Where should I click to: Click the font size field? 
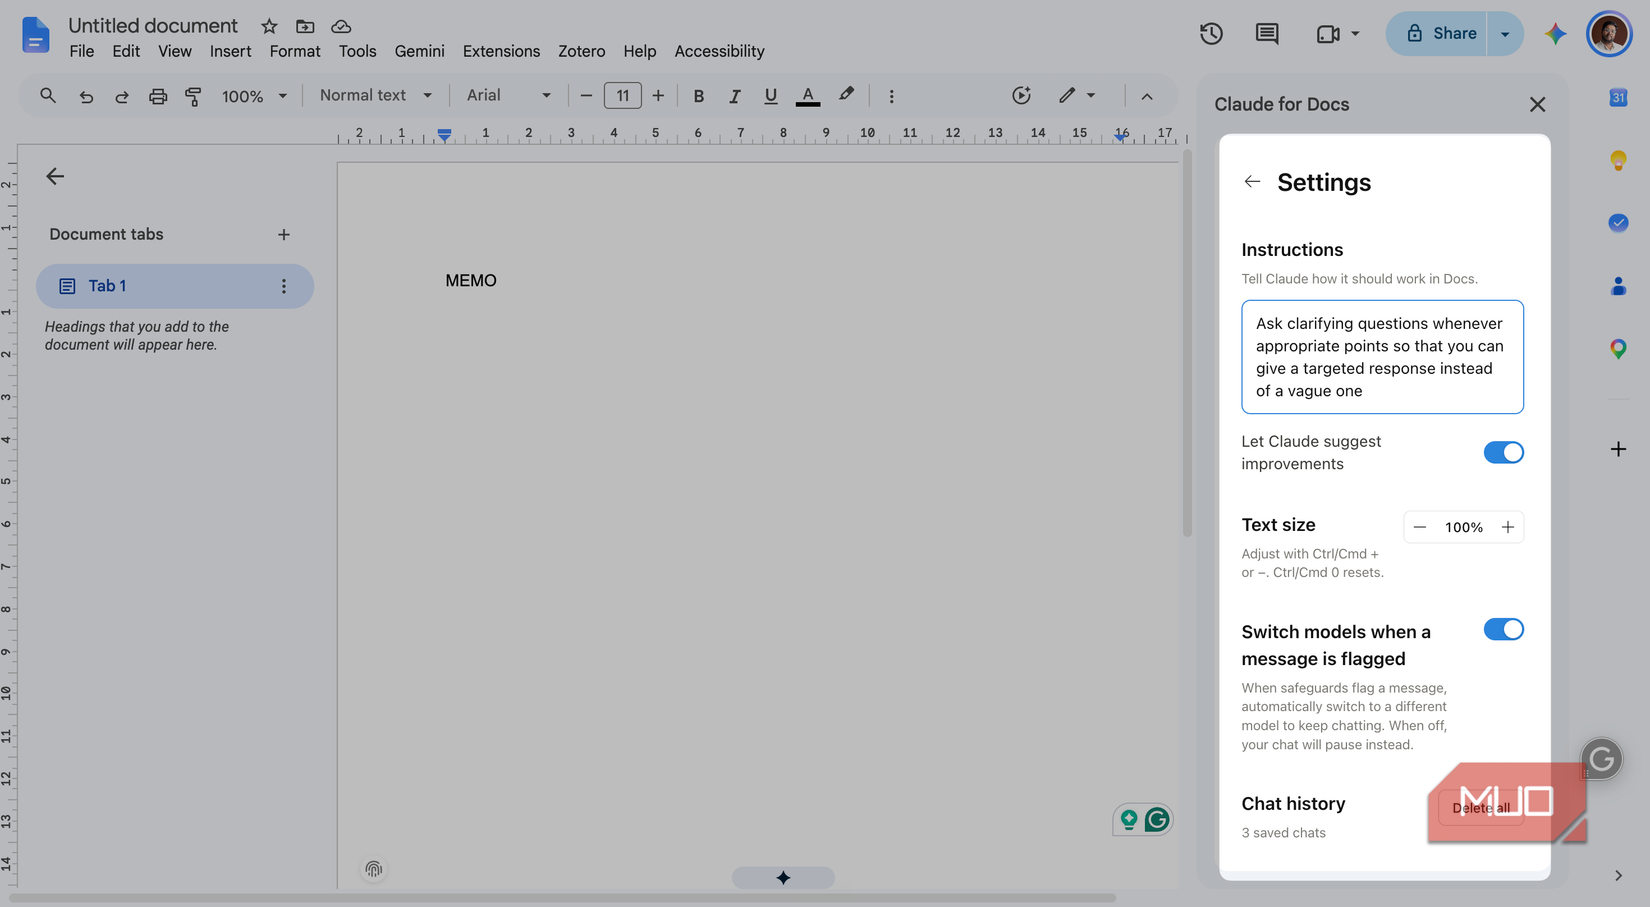click(x=623, y=96)
